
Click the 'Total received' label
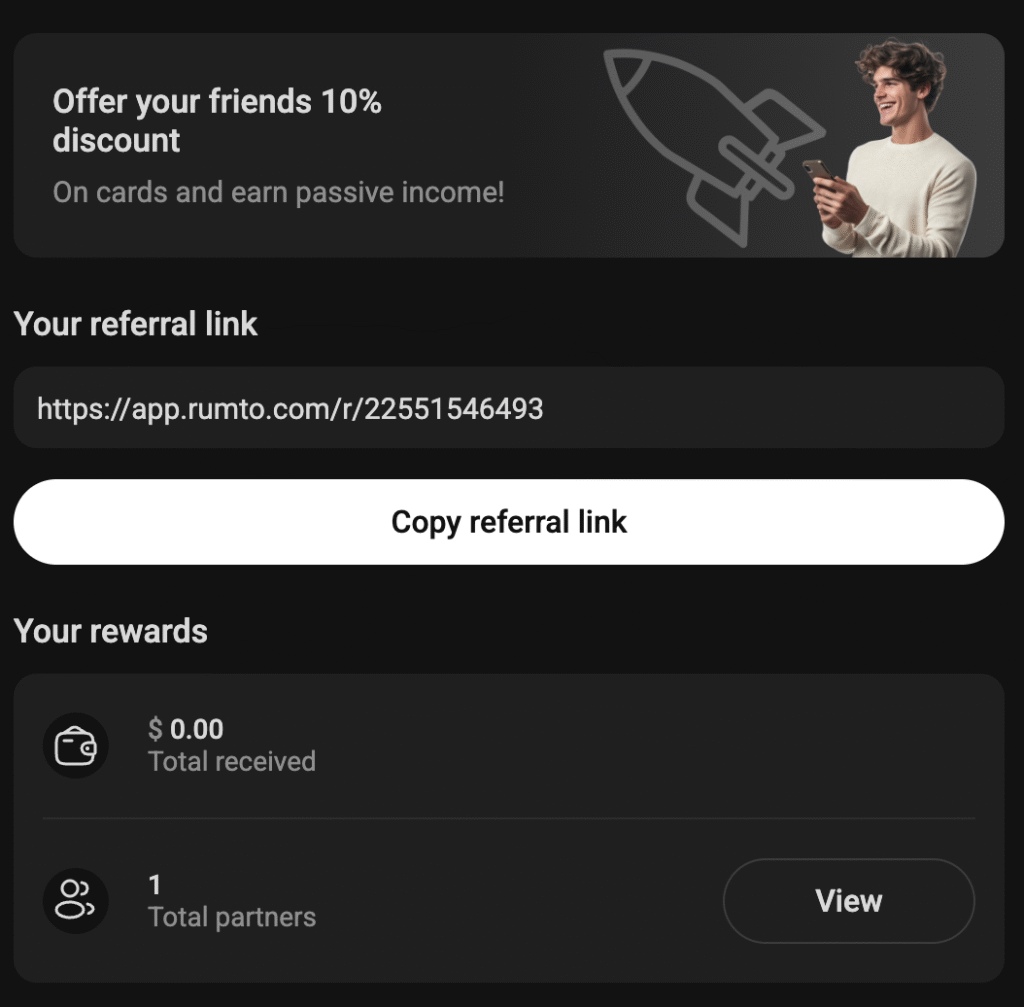coord(232,762)
